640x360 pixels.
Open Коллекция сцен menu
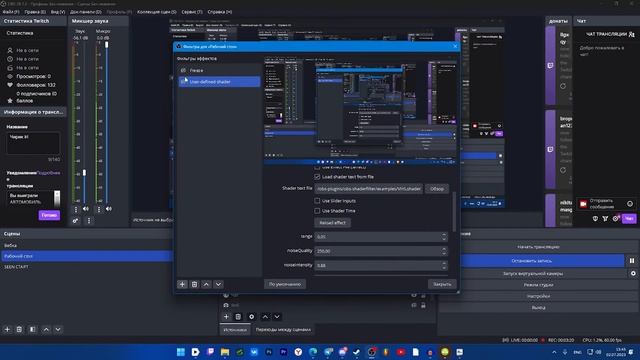coord(157,12)
